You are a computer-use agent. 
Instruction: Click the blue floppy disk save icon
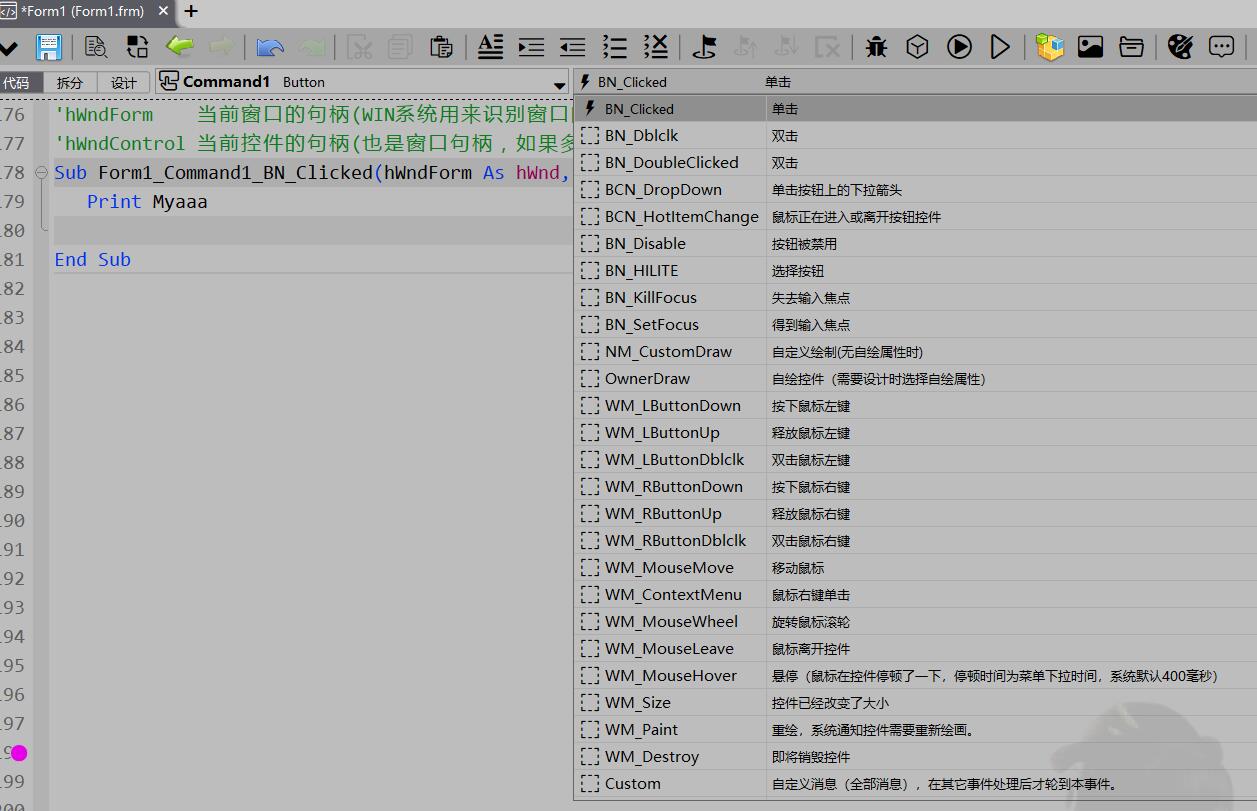pyautogui.click(x=48, y=47)
